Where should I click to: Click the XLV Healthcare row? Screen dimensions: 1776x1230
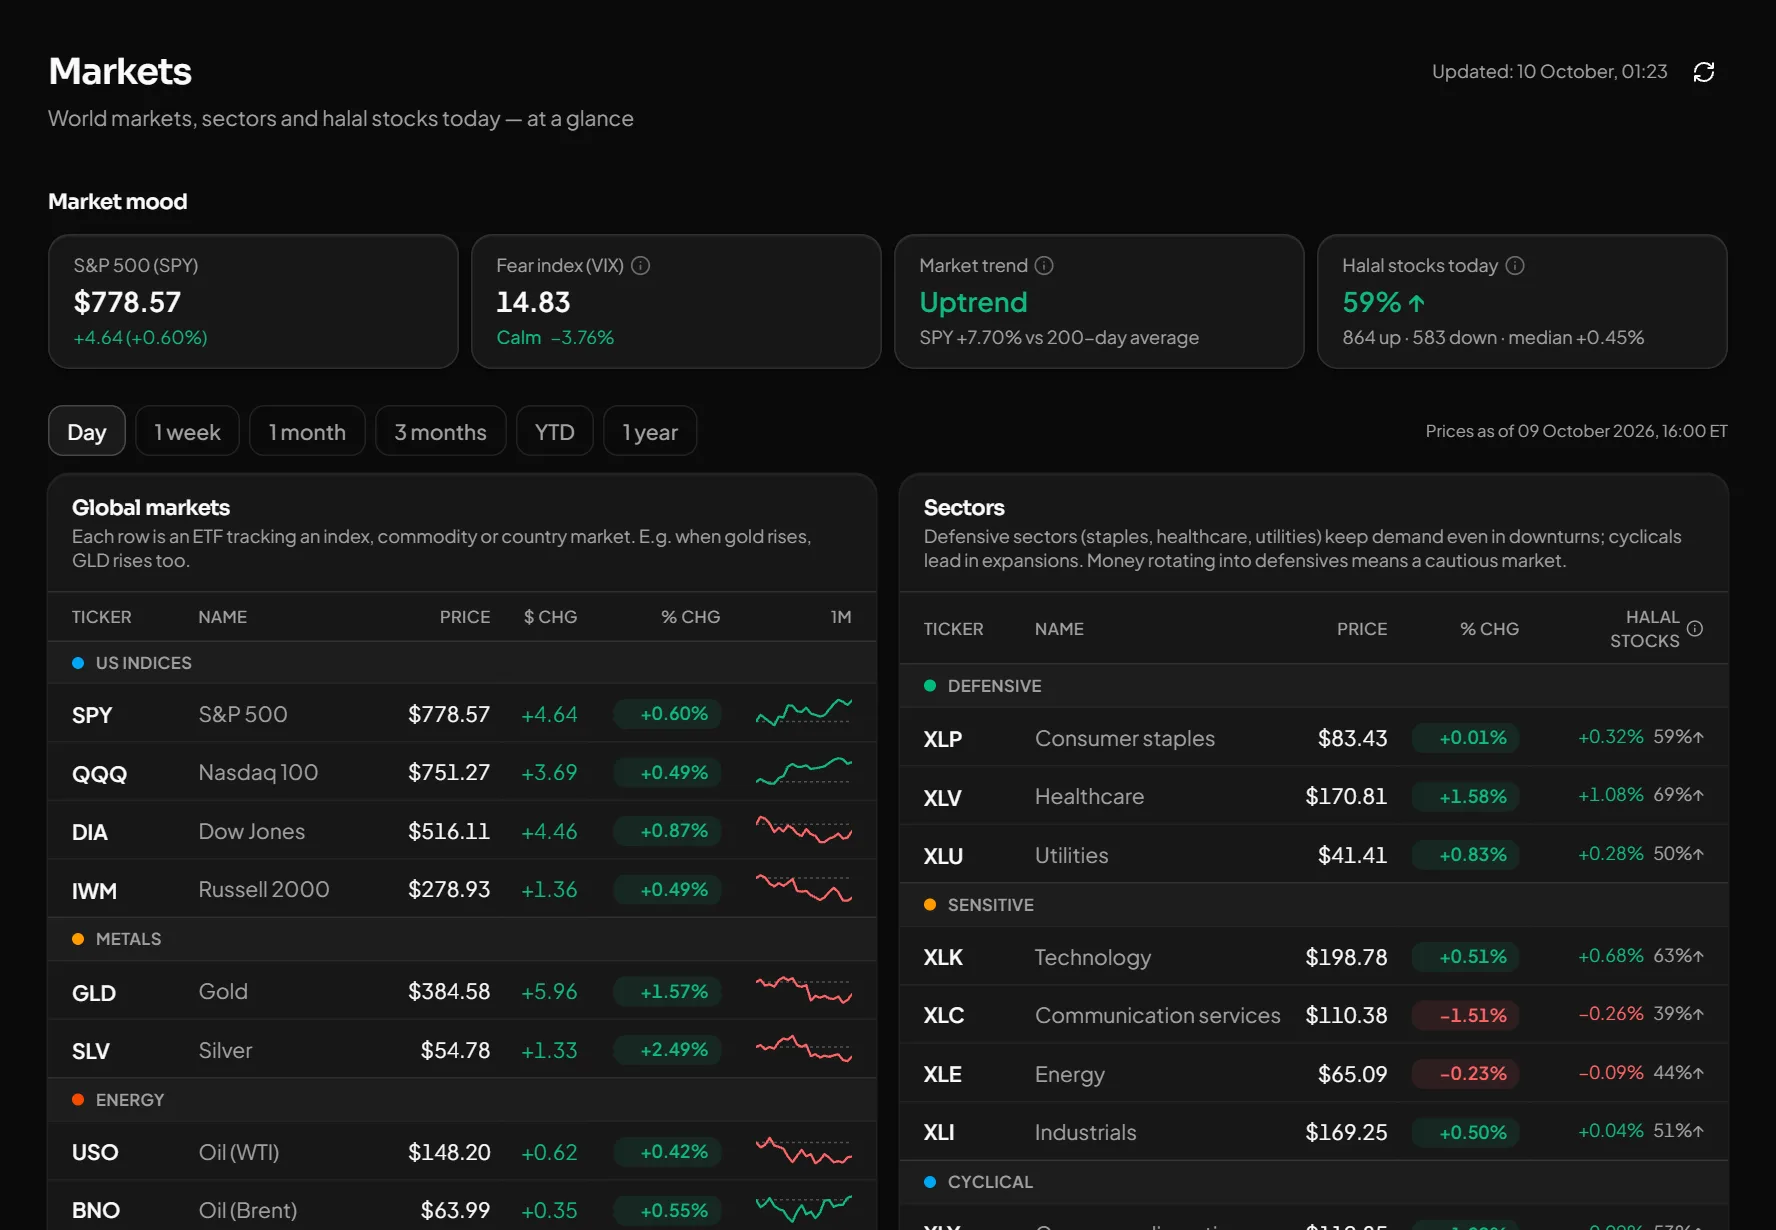coord(1314,796)
